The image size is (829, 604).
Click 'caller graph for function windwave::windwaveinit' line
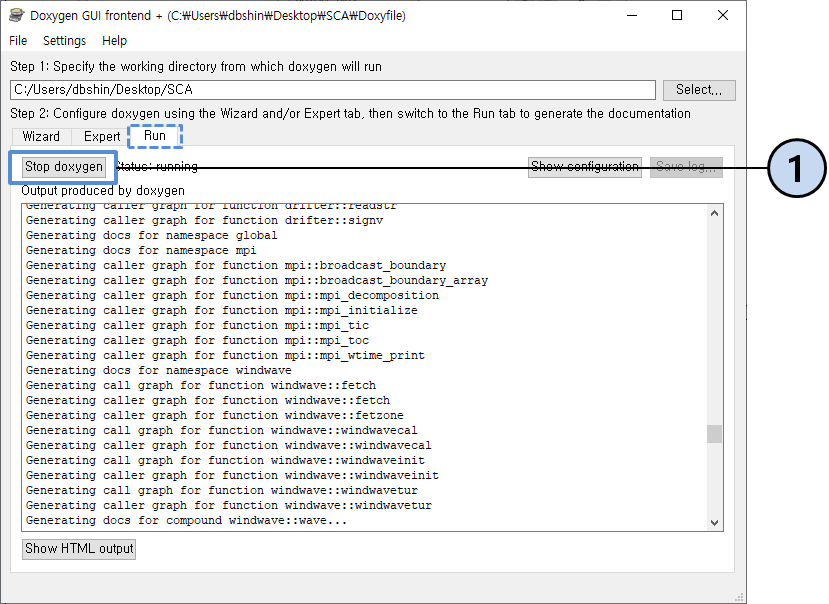point(232,475)
